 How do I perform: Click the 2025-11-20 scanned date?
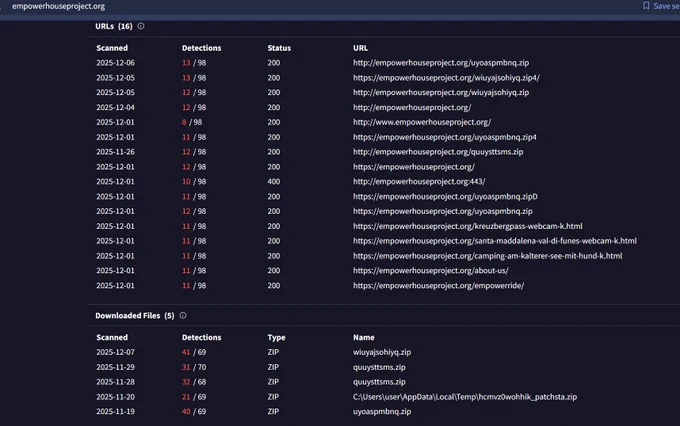(x=115, y=397)
